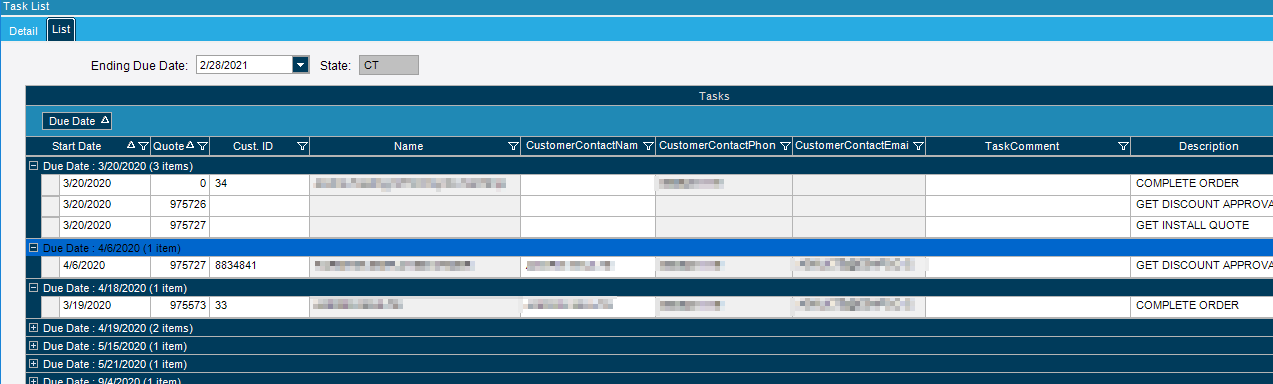Open filter icon on CustomerContactPhon column
Viewport: 1273px width, 384px height.
pyautogui.click(x=785, y=147)
